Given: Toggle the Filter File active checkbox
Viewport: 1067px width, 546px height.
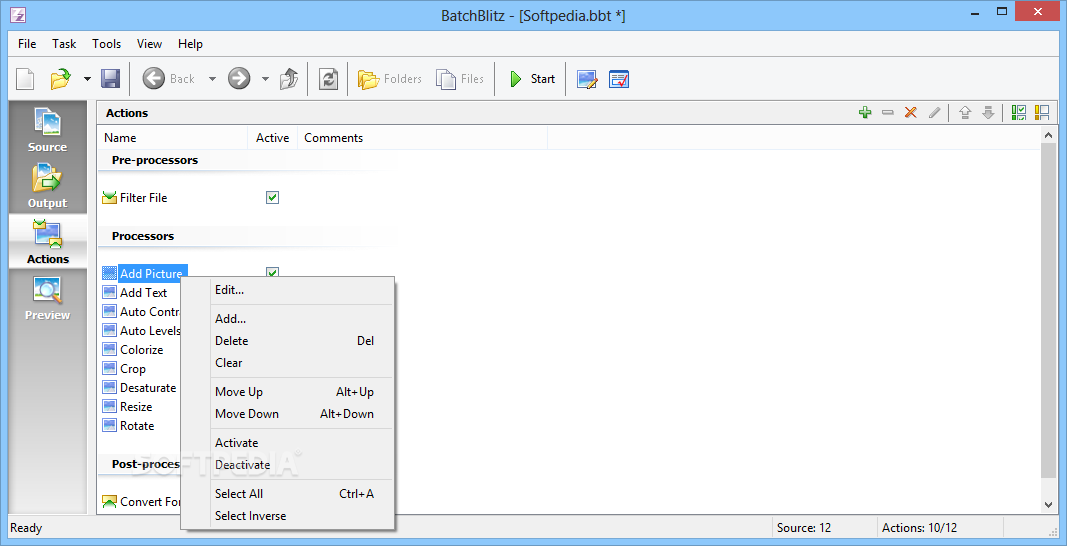Looking at the screenshot, I should [272, 197].
